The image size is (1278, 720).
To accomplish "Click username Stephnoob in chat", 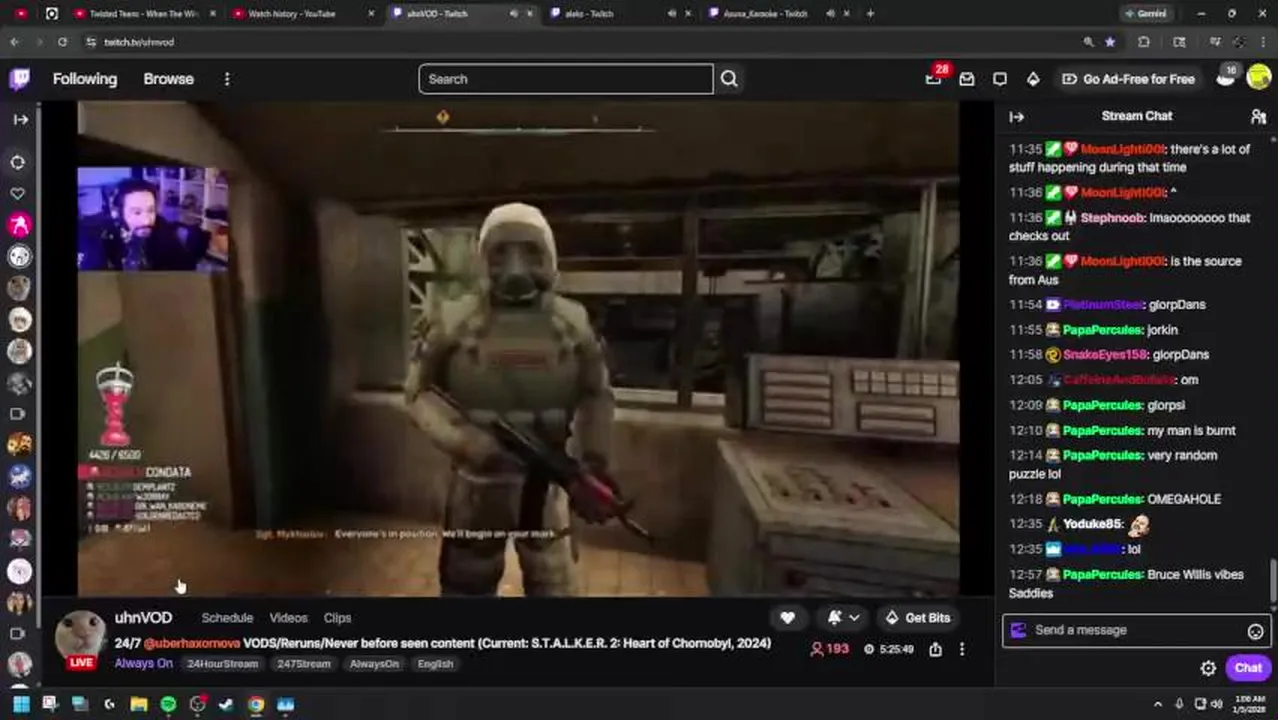I will point(1111,217).
